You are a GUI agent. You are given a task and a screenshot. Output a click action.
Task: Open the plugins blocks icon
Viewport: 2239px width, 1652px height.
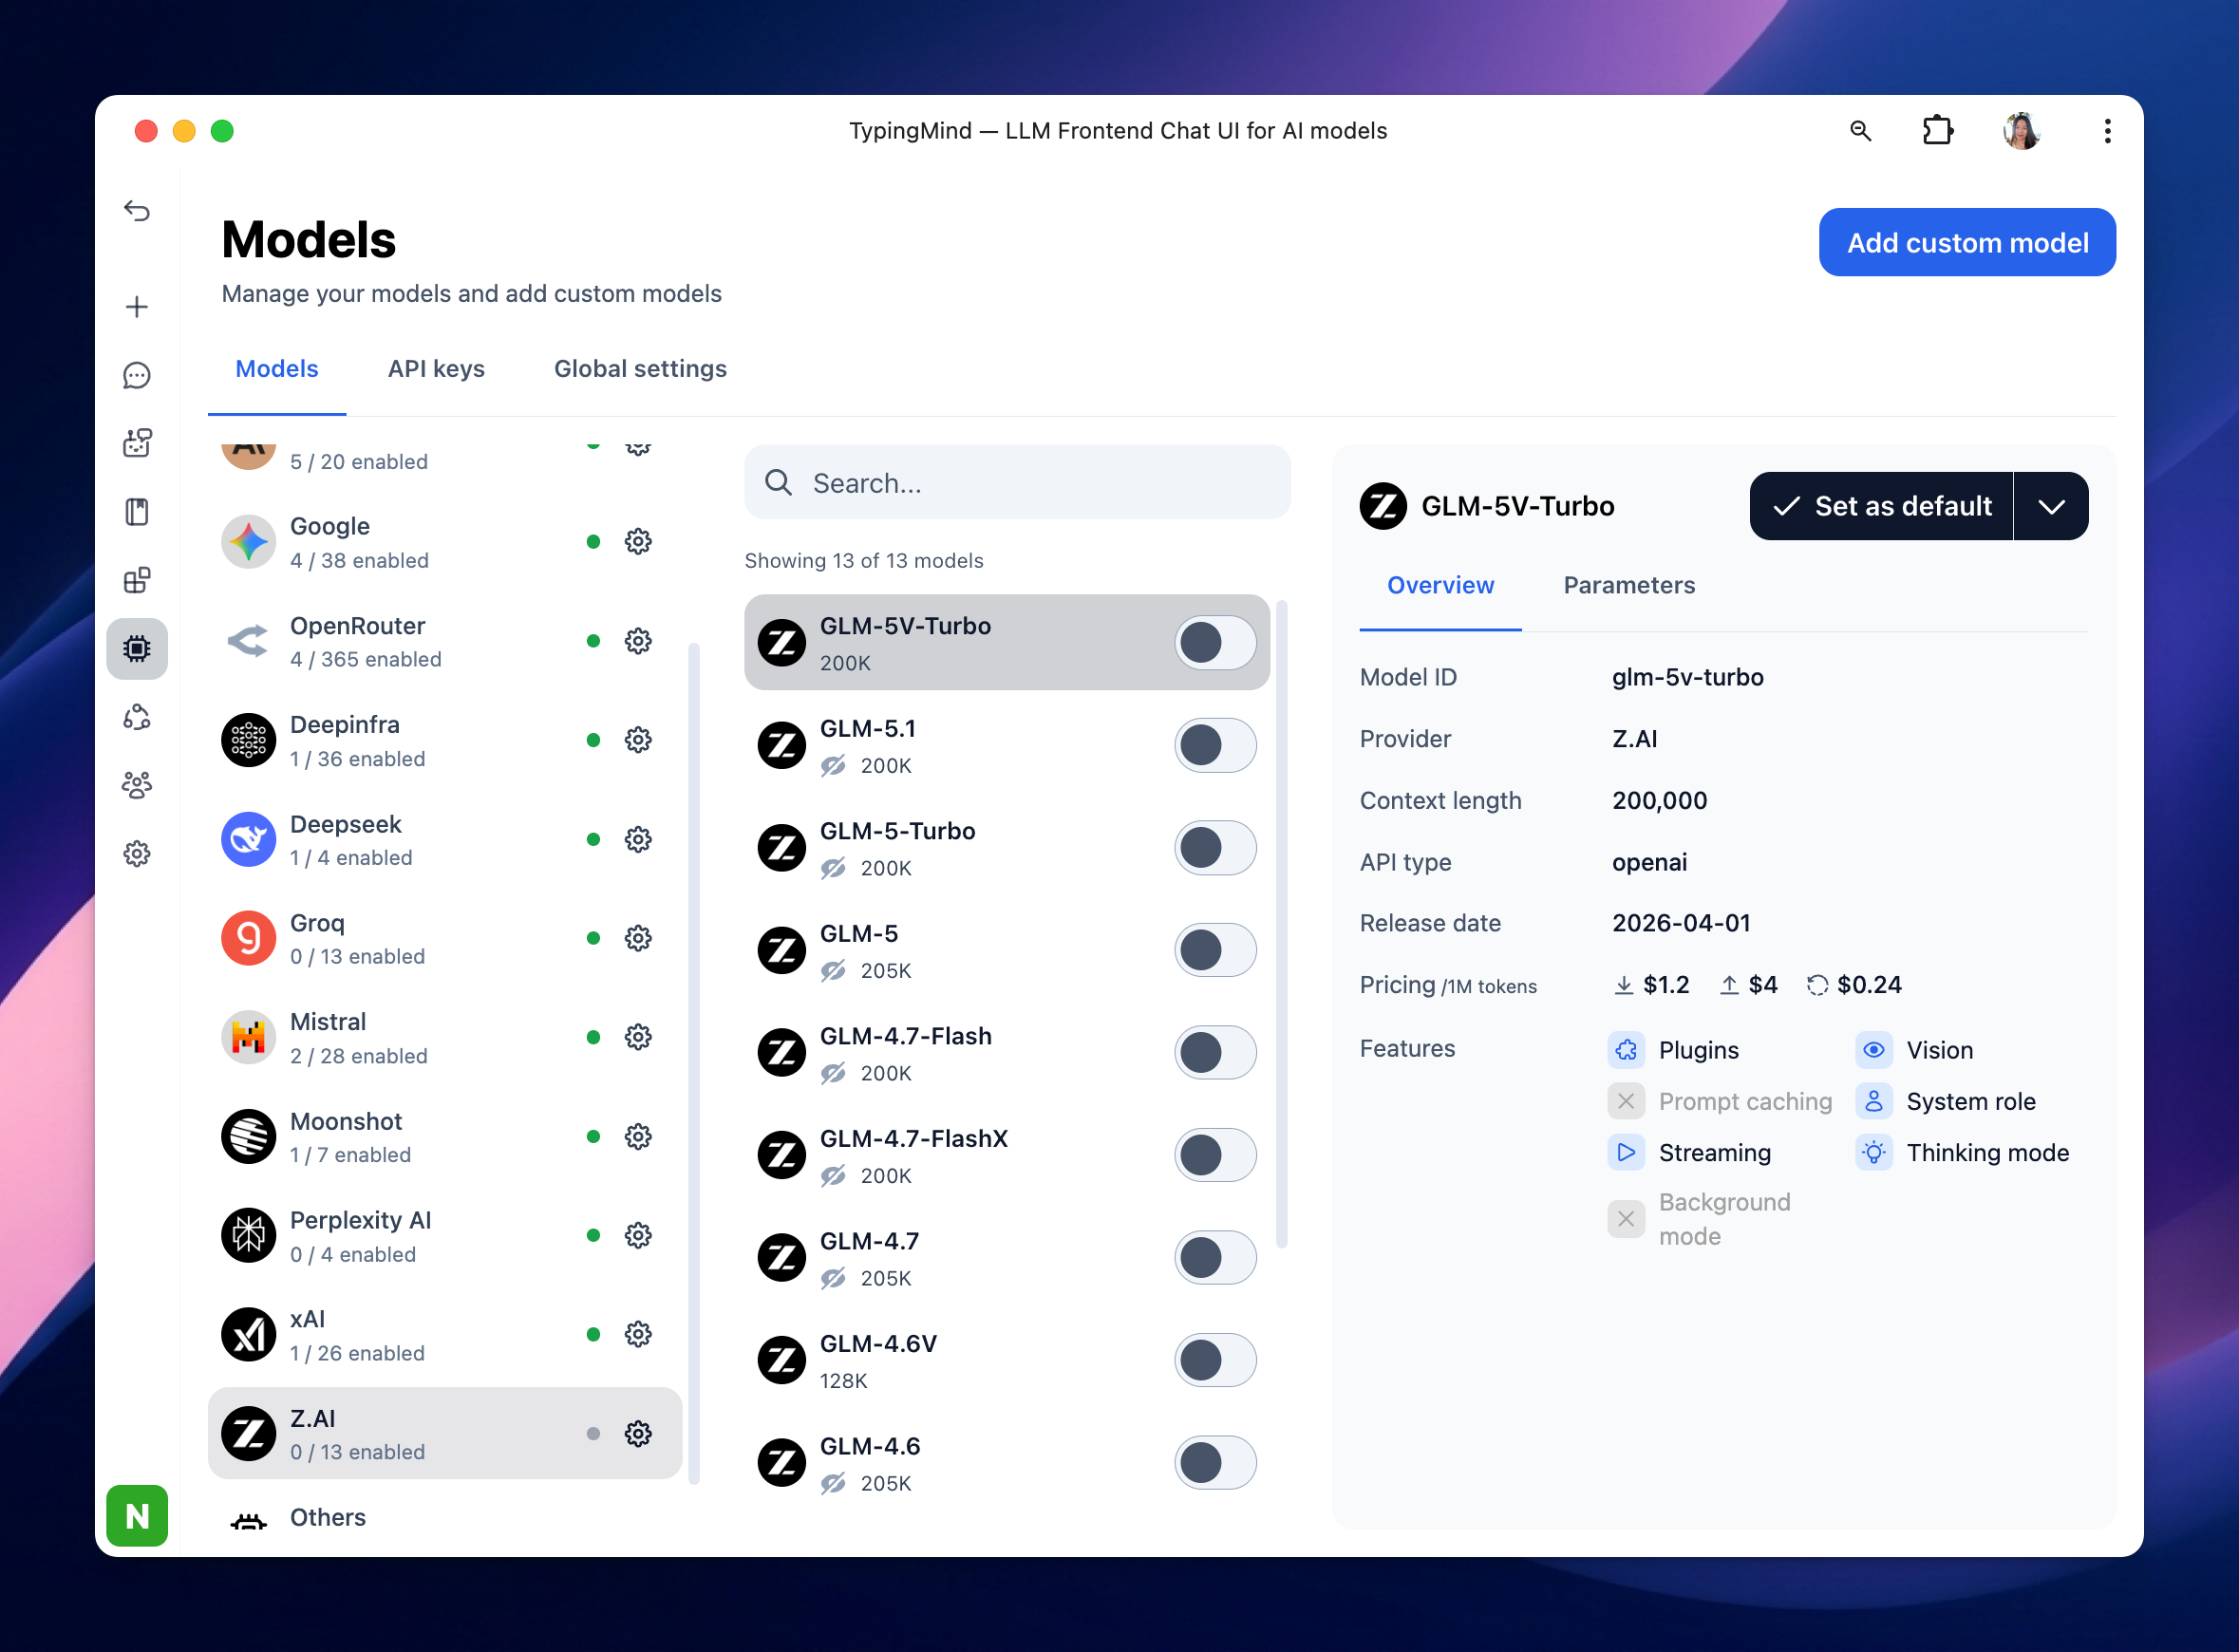tap(137, 580)
